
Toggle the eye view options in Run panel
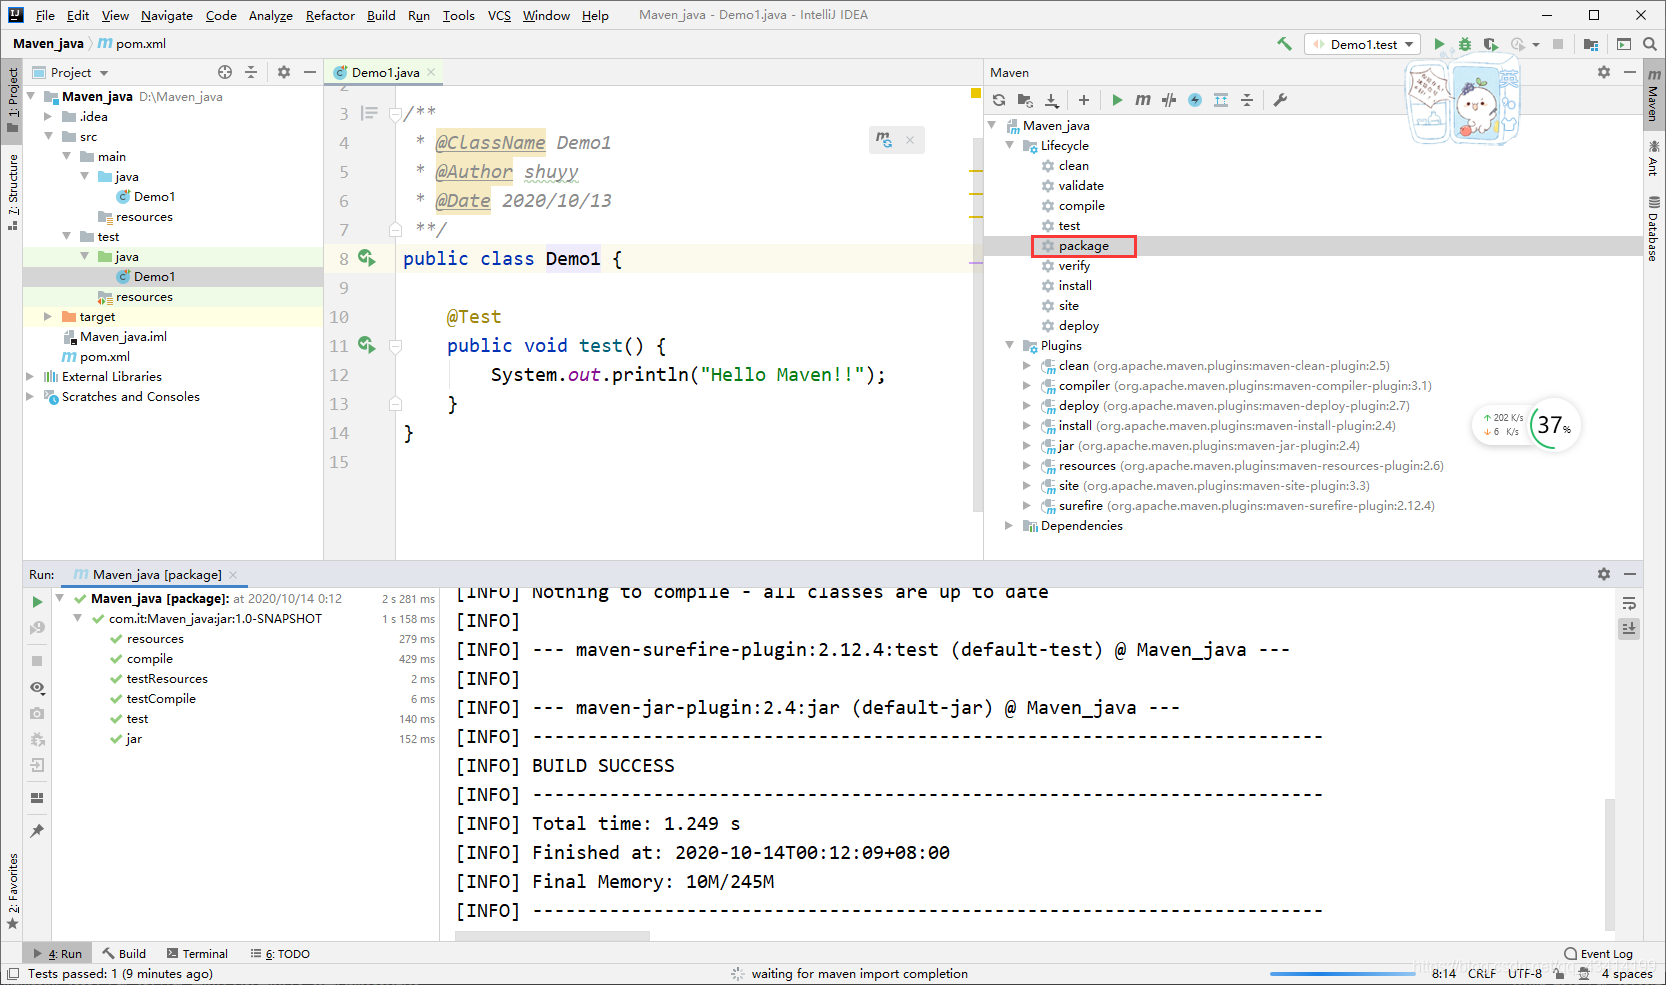click(37, 688)
